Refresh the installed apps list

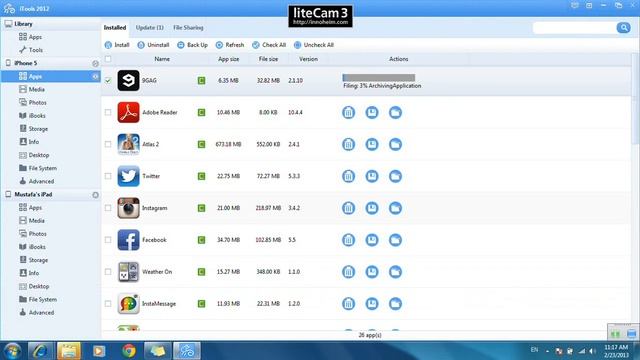point(230,45)
